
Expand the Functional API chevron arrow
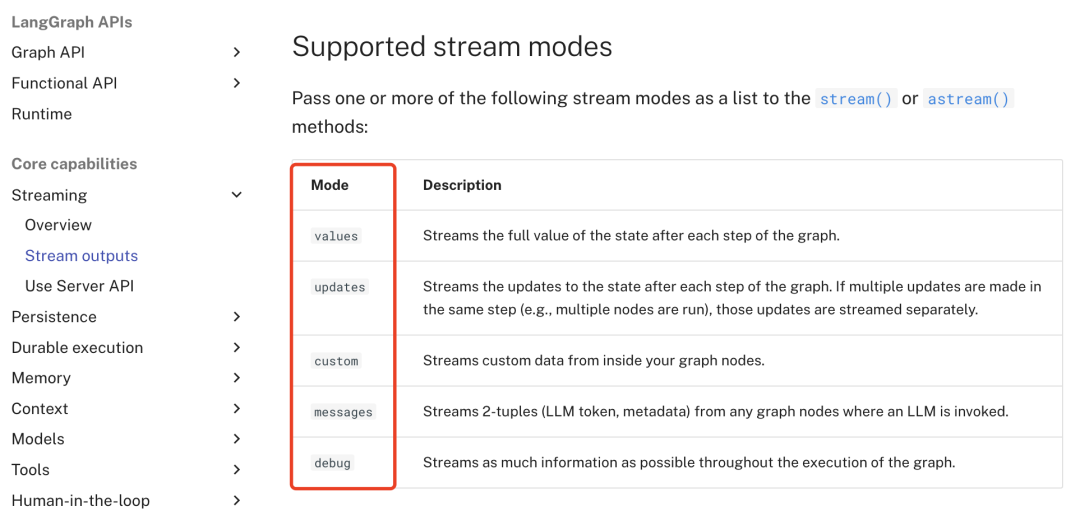pos(236,83)
